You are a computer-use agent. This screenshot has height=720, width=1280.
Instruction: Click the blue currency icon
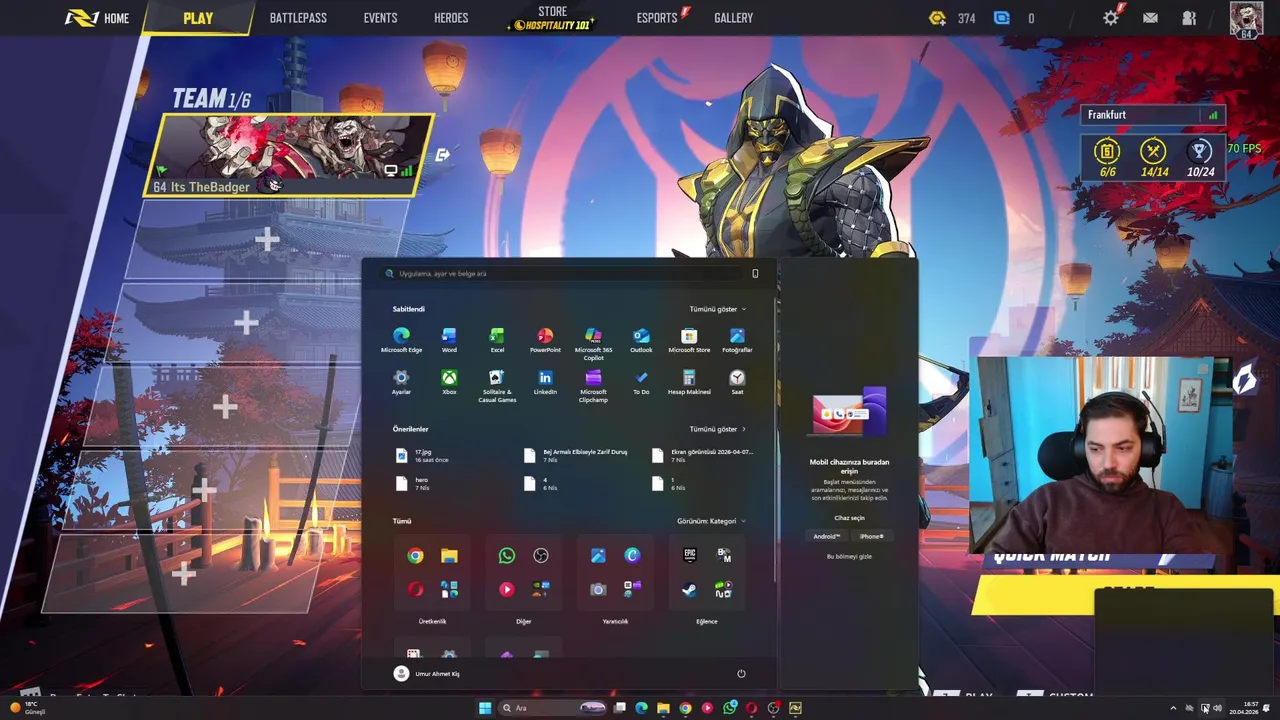[x=1002, y=18]
